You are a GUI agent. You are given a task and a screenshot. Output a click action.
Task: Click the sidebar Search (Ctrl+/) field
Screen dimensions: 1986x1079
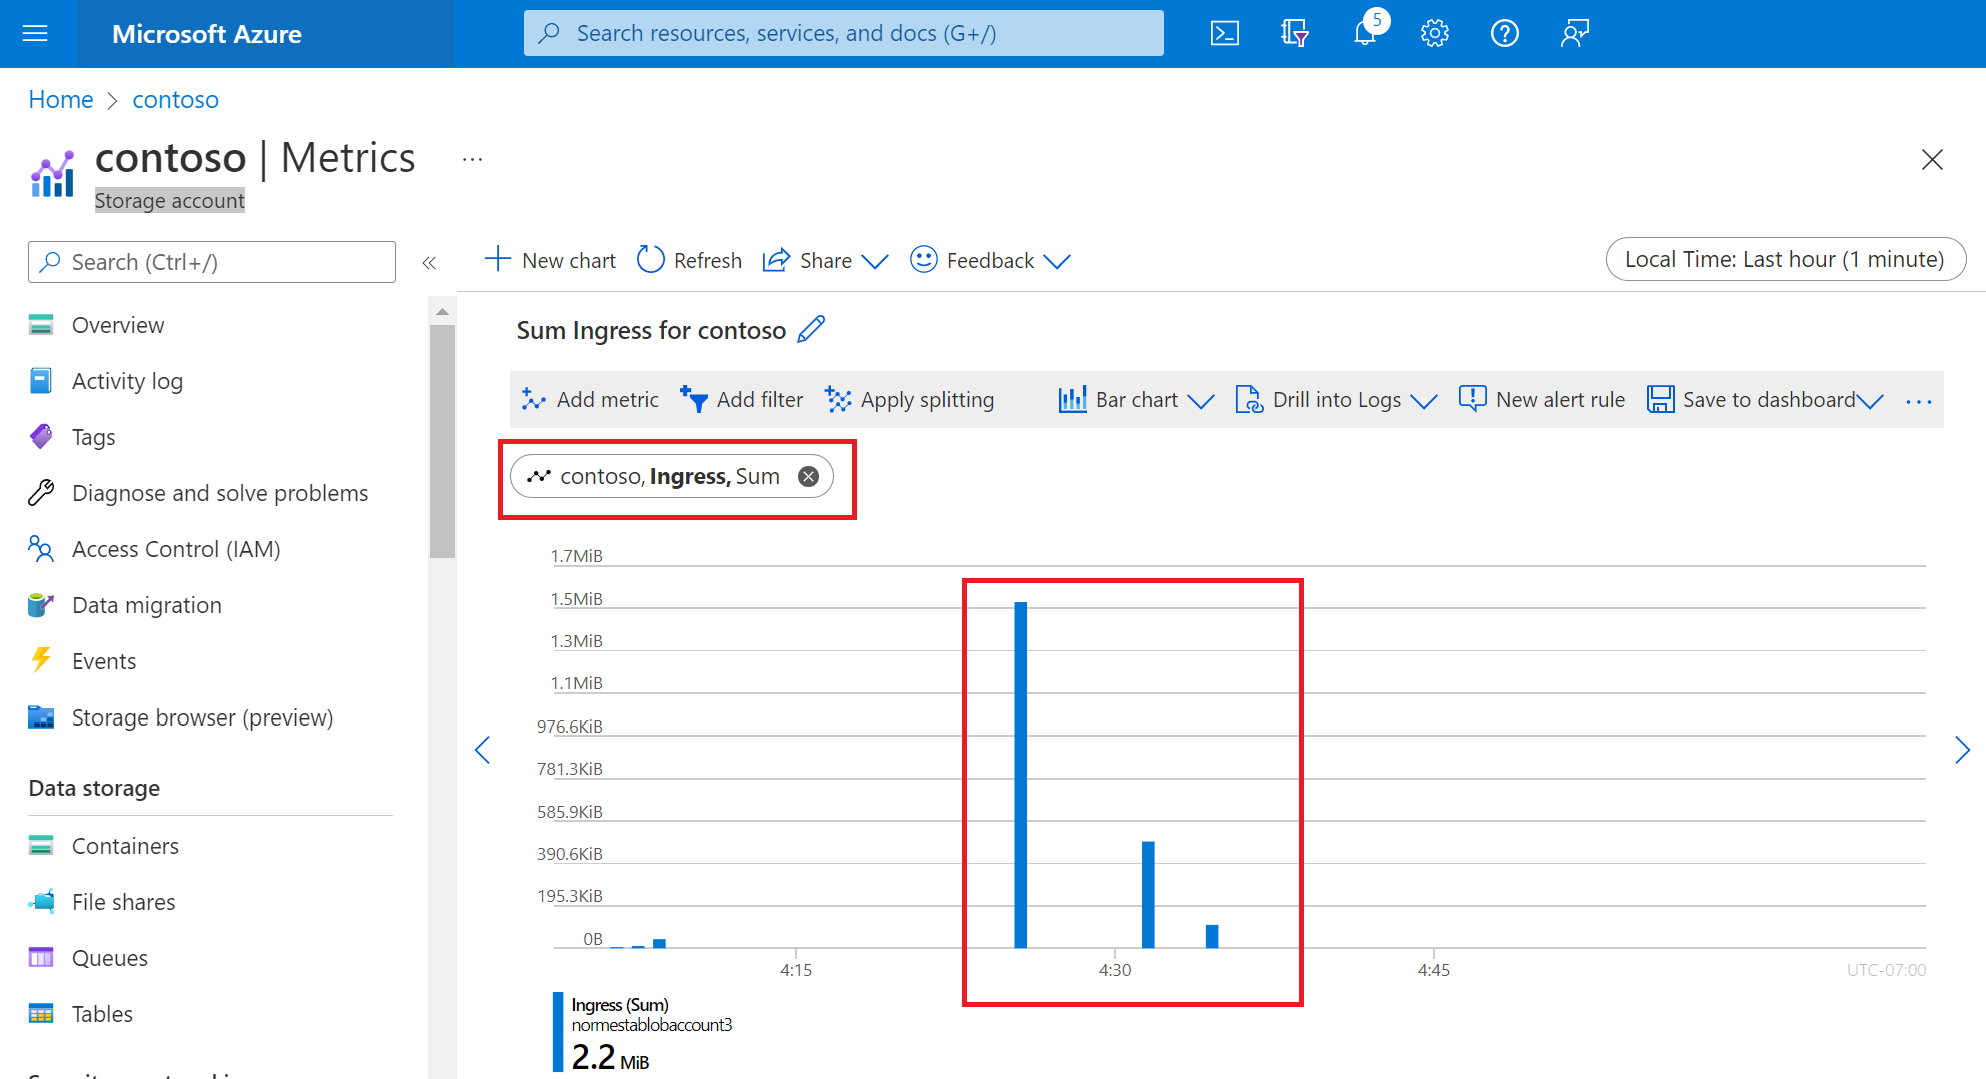coord(212,262)
